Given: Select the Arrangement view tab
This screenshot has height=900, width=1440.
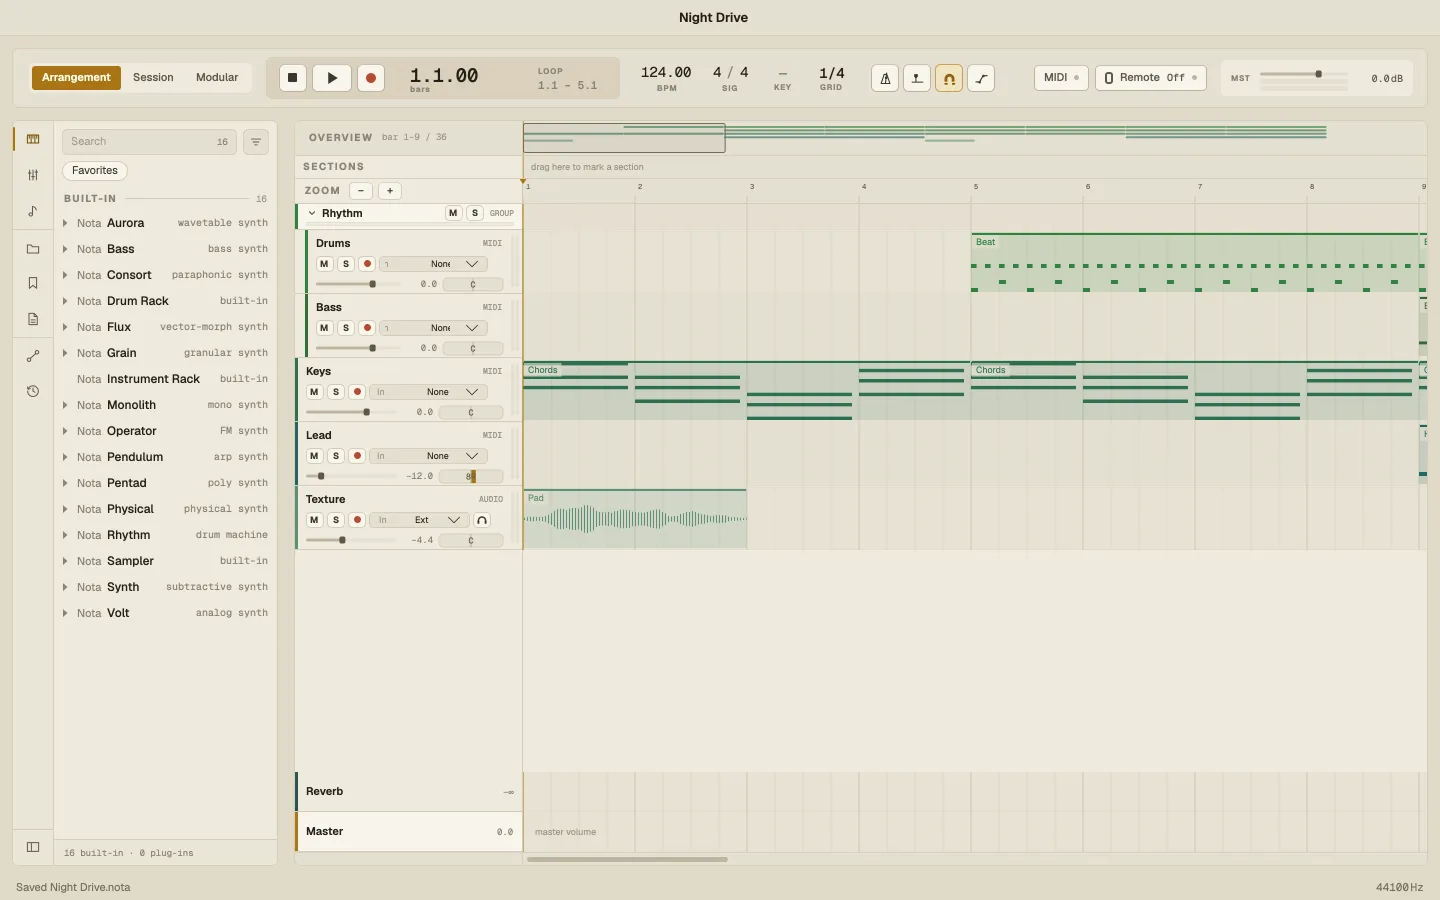Looking at the screenshot, I should [x=76, y=78].
